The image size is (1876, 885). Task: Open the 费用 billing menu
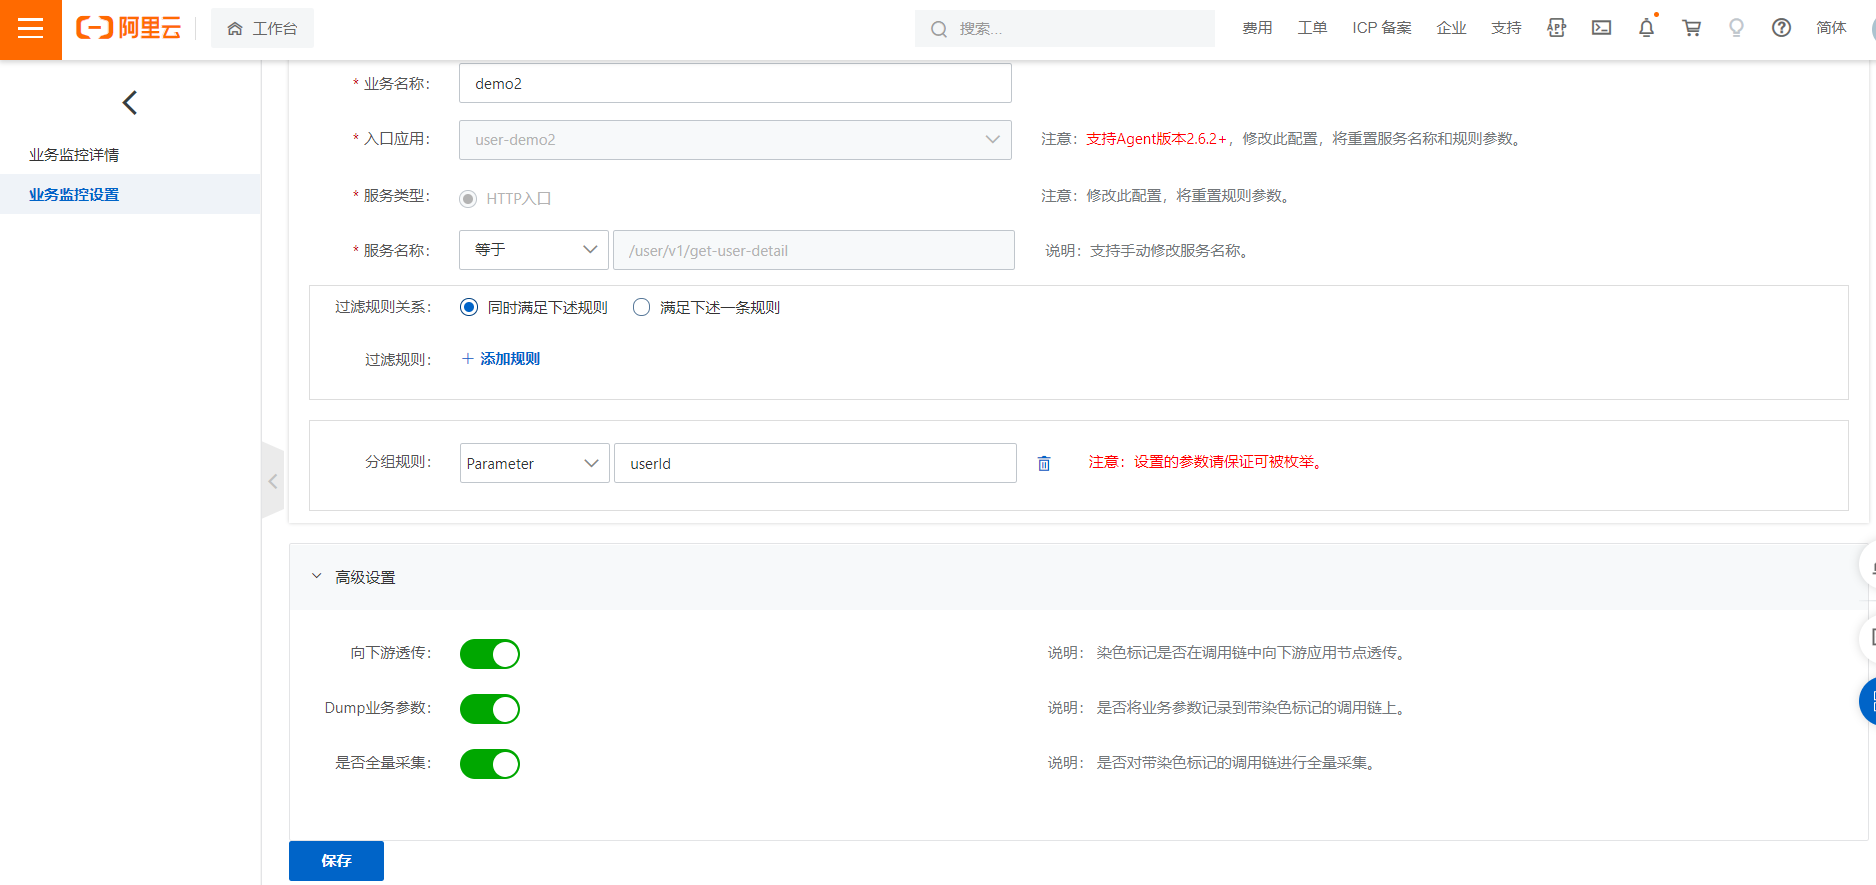1257,28
